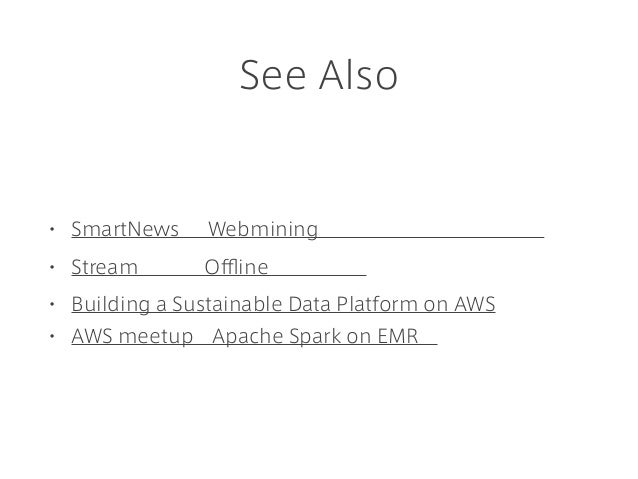This screenshot has height=479, width=638.
Task: Click the word SmartNews in first link
Action: [x=125, y=229]
